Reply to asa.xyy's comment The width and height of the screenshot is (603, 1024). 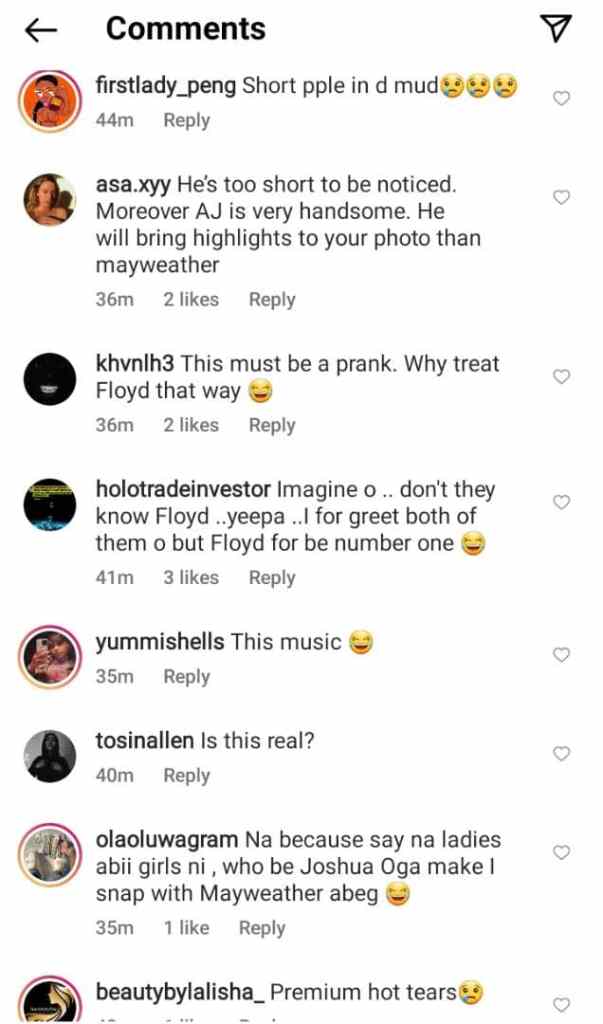pos(272,299)
